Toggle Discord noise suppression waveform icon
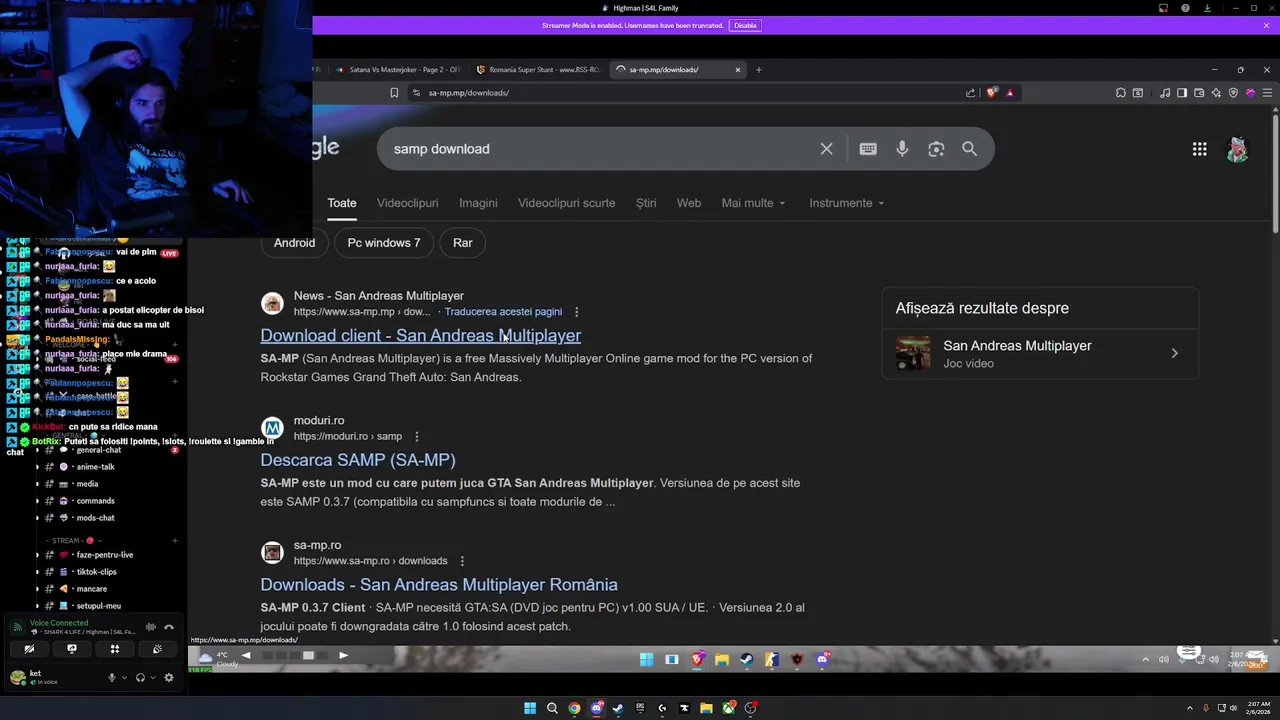Image resolution: width=1280 pixels, height=720 pixels. tap(151, 628)
